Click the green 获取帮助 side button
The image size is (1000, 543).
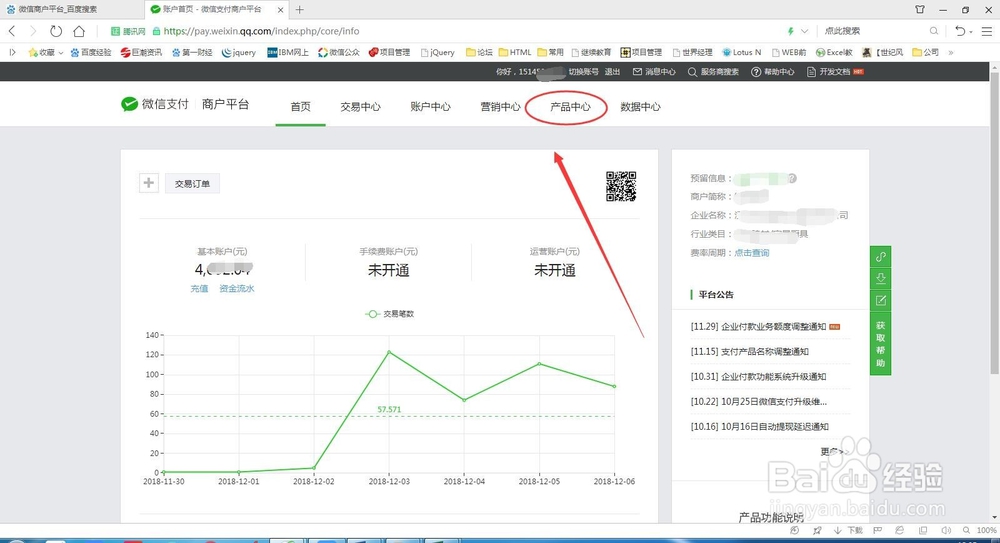tap(881, 344)
